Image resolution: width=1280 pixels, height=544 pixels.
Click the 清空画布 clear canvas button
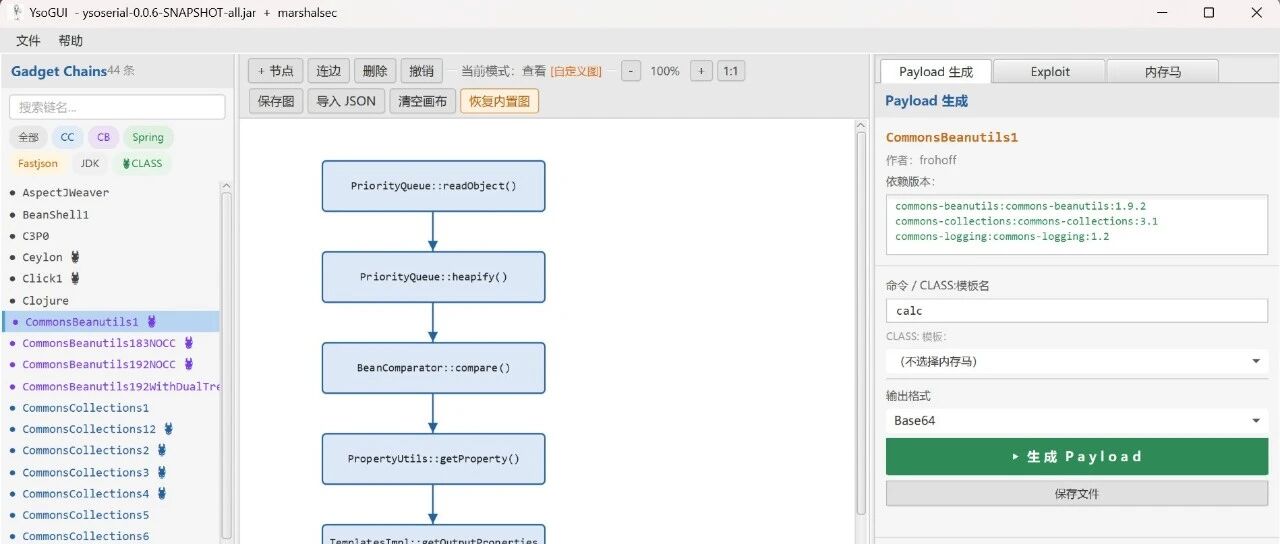coord(422,101)
